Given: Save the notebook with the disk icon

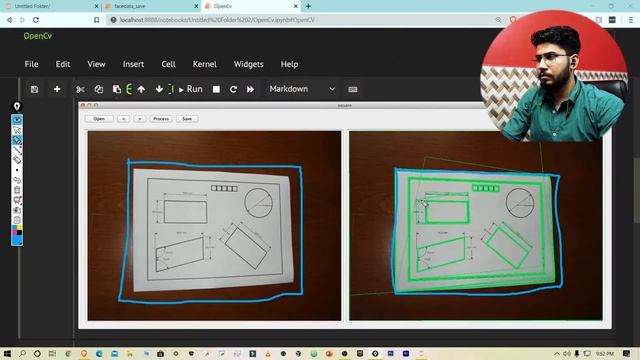Looking at the screenshot, I should (x=34, y=89).
